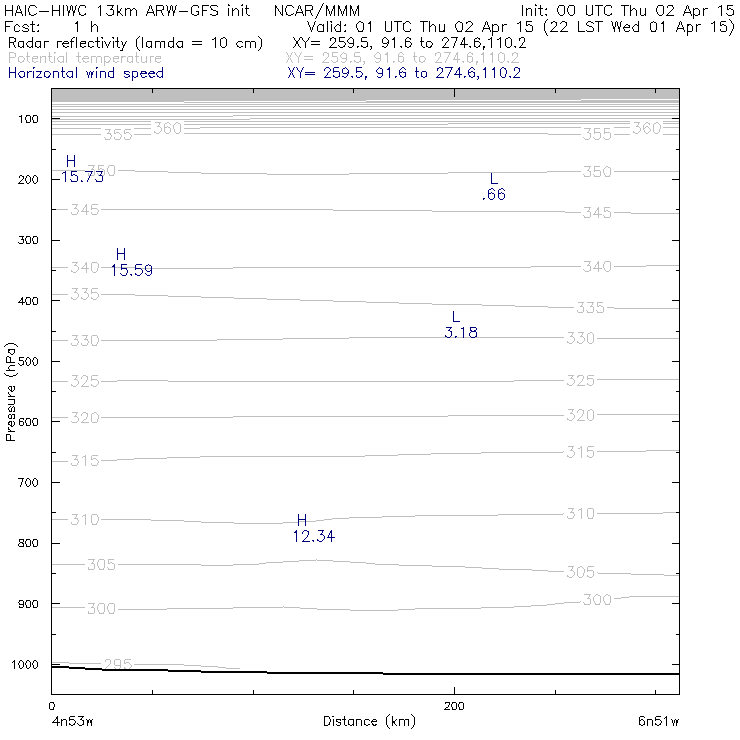740x740 pixels.
Task: Click the '800' pressure axis tick label
Action: pos(28,543)
